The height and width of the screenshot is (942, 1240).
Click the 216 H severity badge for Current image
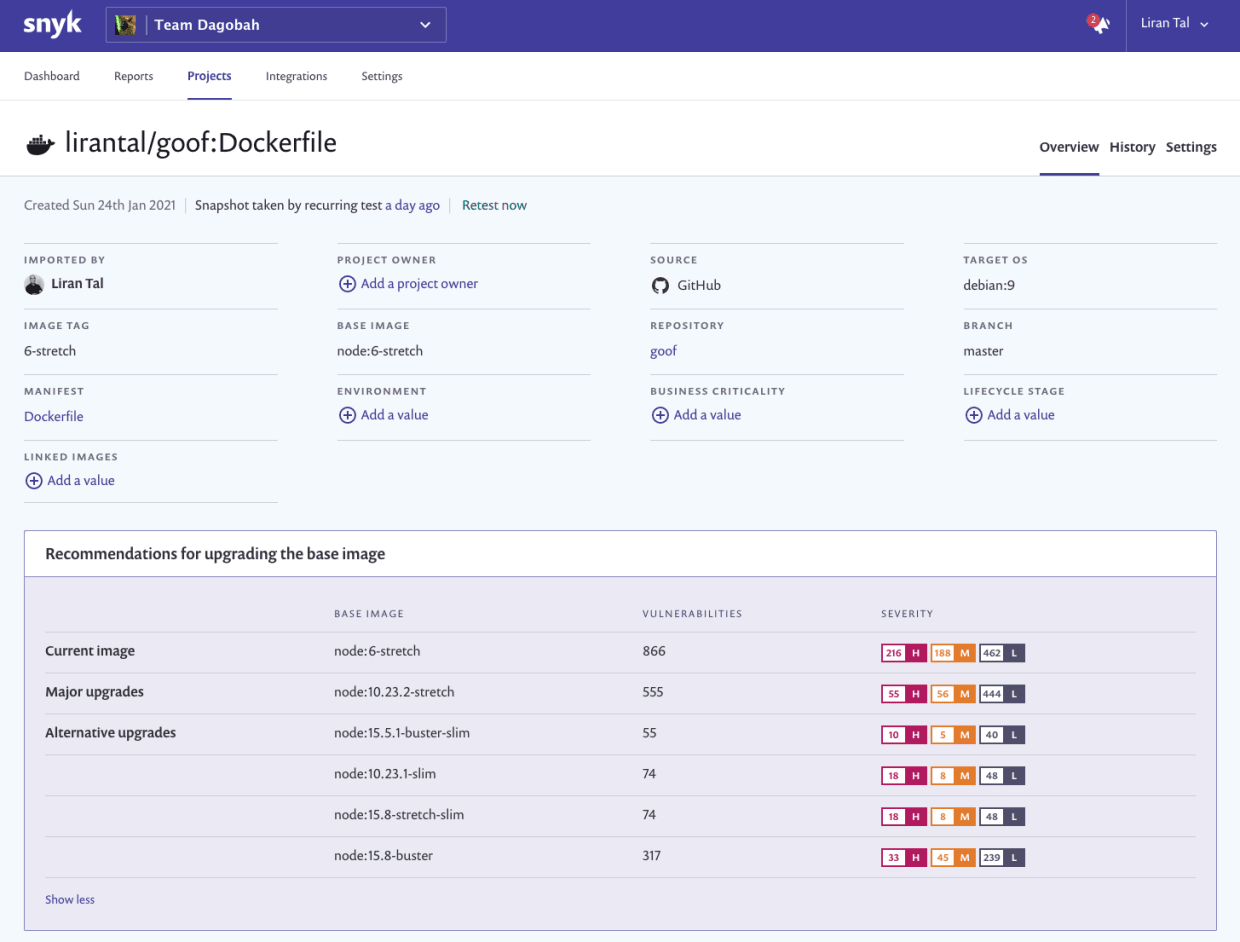903,653
